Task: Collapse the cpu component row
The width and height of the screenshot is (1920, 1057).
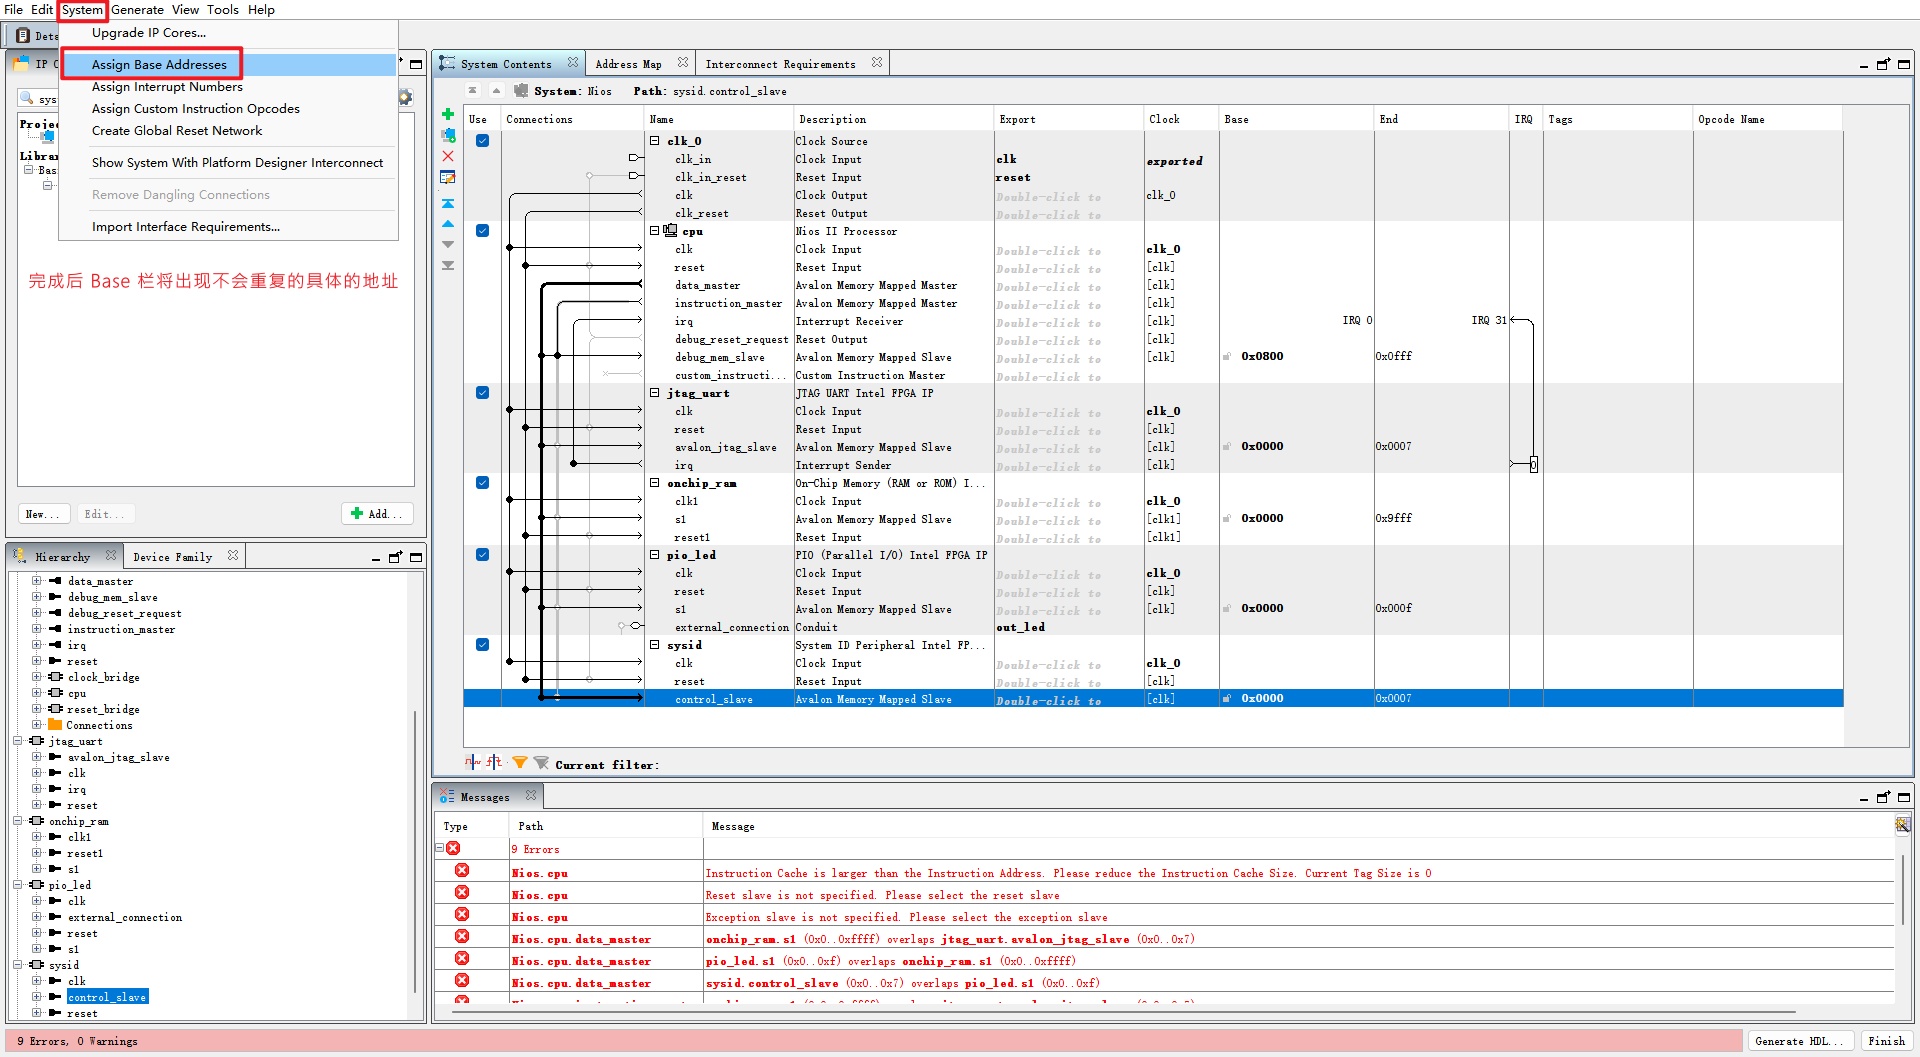Action: pyautogui.click(x=655, y=231)
